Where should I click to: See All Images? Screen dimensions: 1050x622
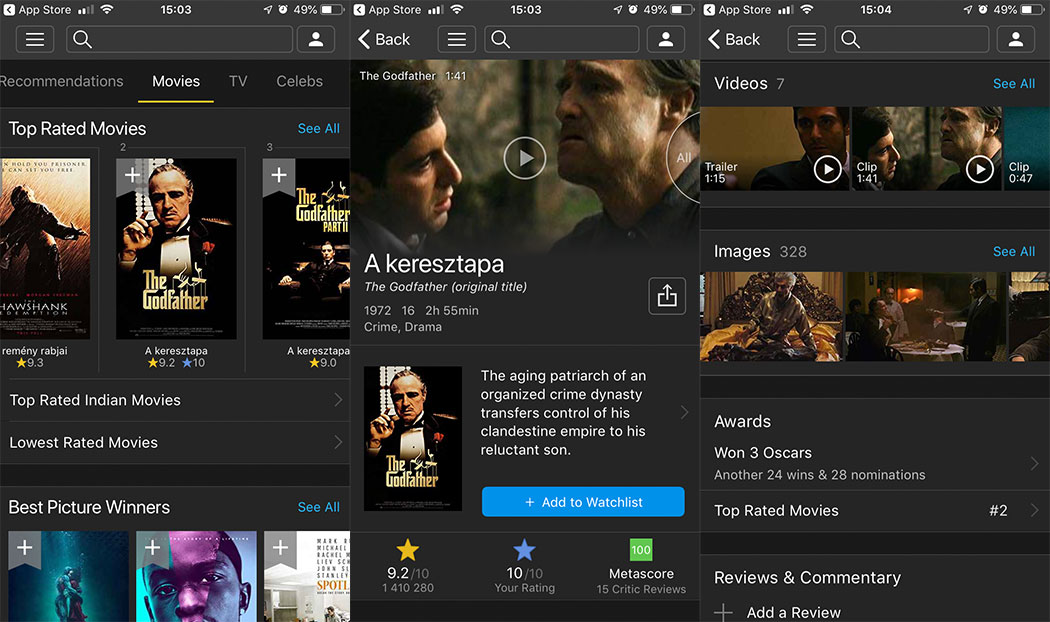pyautogui.click(x=1014, y=252)
